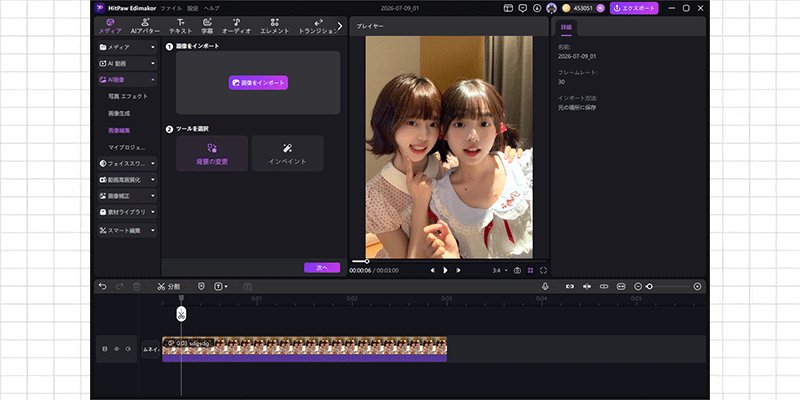Click the 次へ next button

click(322, 267)
